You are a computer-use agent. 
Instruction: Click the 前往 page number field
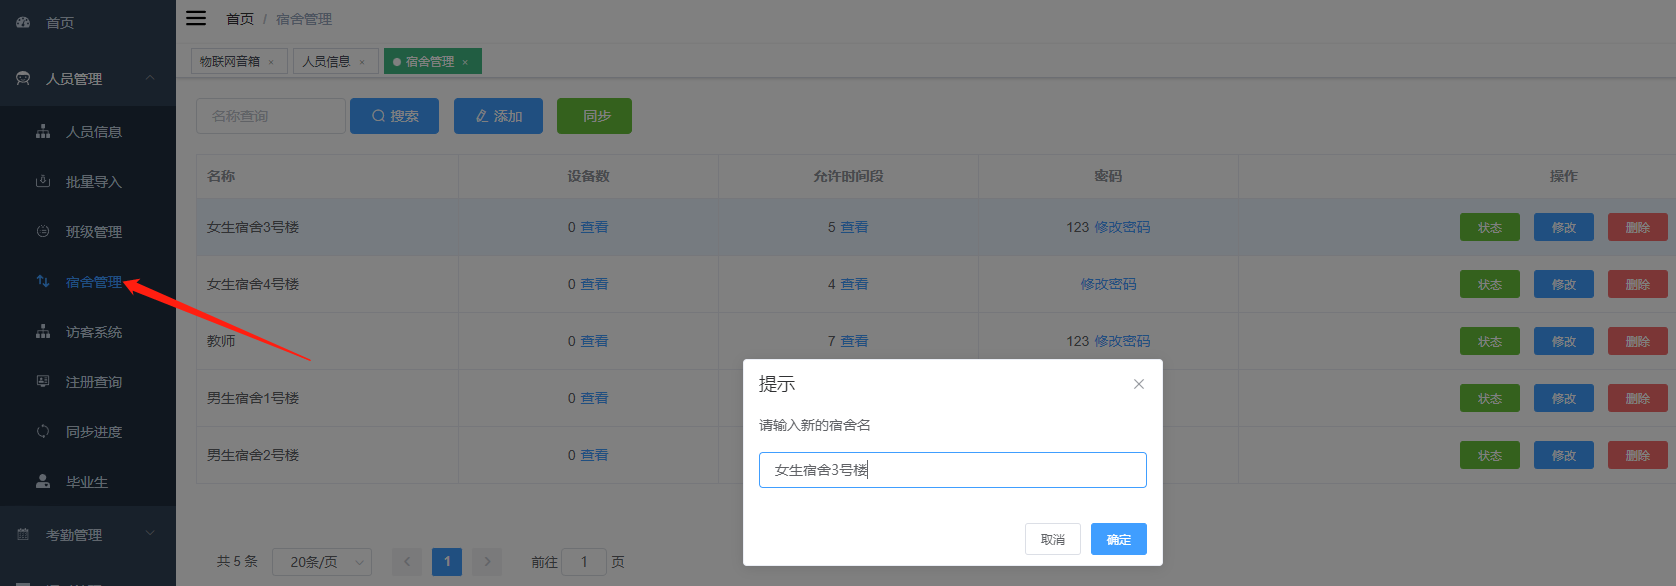coord(584,562)
